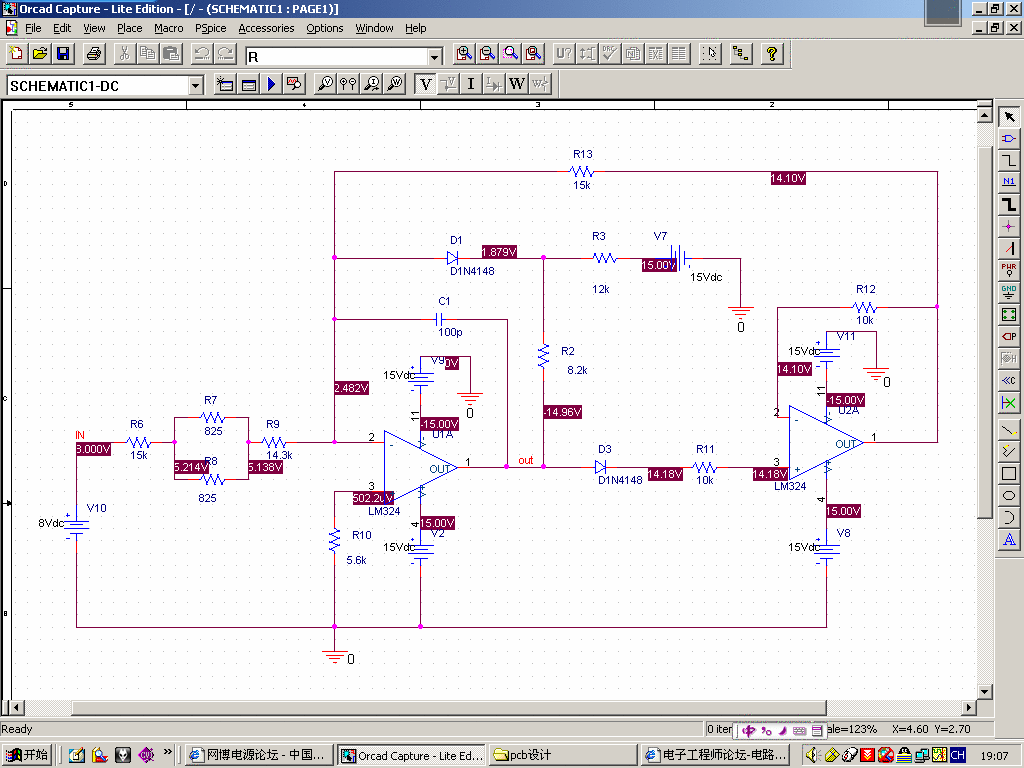
Task: Toggle bias voltage display (V button)
Action: pyautogui.click(x=426, y=84)
